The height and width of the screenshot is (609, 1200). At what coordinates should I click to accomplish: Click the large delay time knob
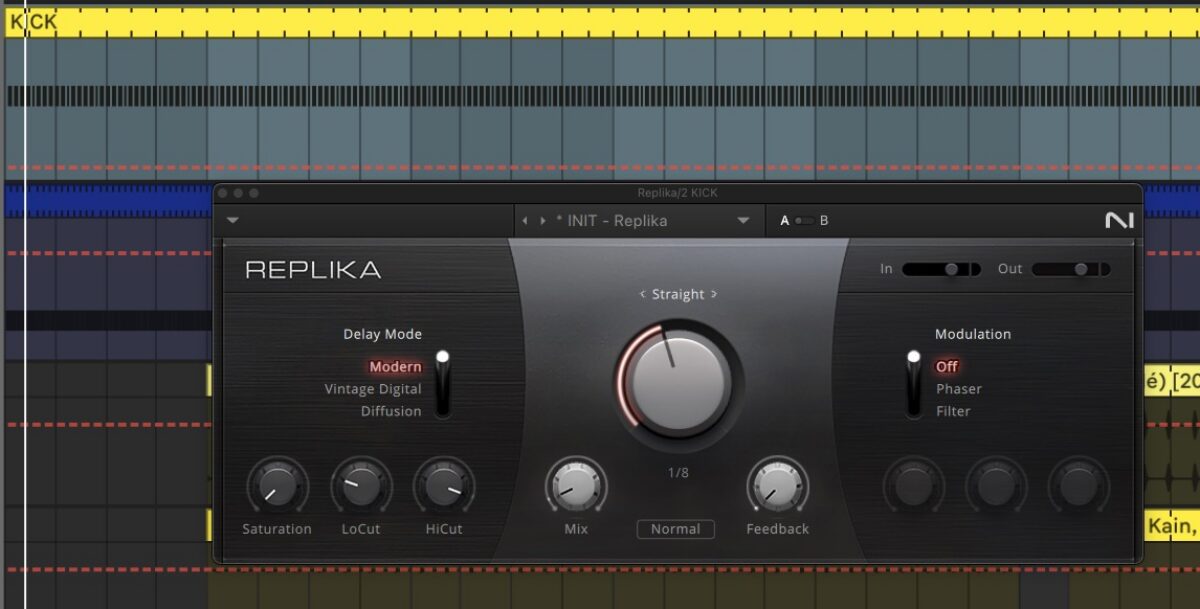point(678,384)
